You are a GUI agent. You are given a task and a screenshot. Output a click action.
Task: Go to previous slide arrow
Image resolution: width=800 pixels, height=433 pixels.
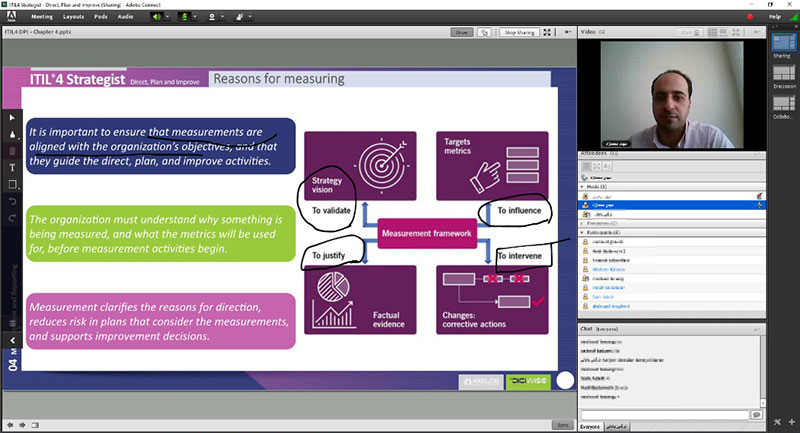(x=10, y=425)
